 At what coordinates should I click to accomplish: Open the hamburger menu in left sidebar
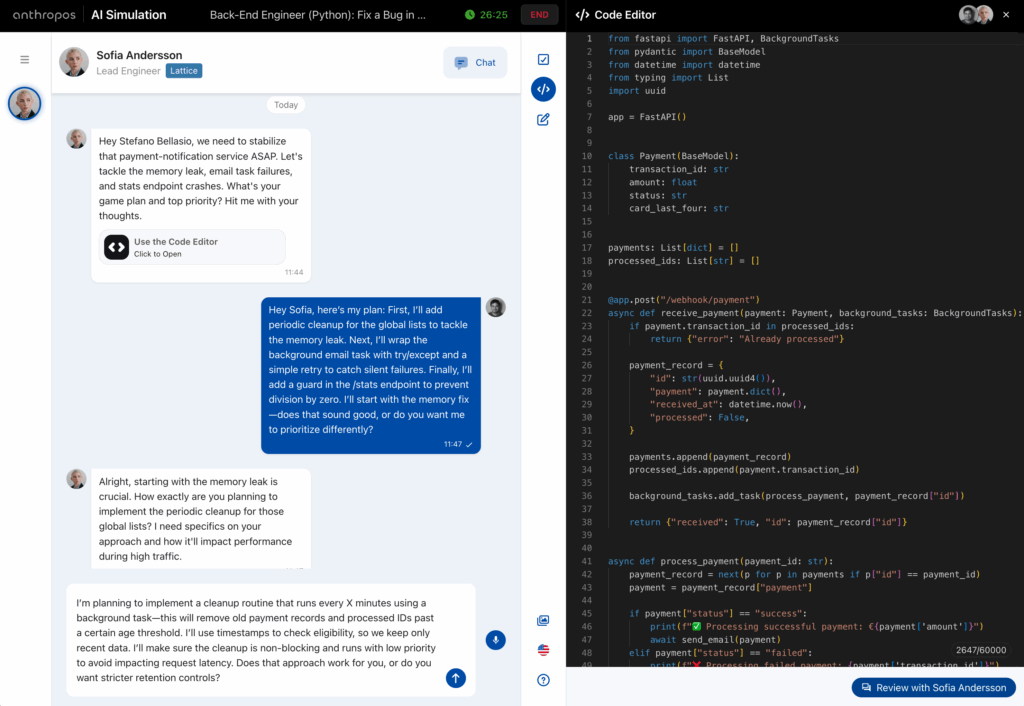click(x=25, y=60)
